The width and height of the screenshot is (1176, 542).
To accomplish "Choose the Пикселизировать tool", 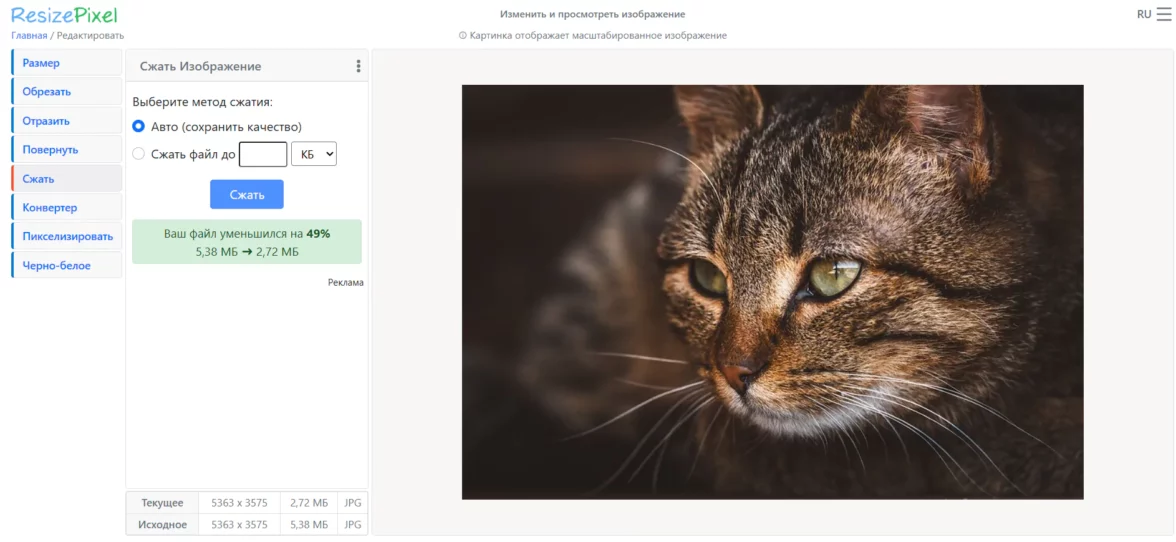I will click(66, 237).
